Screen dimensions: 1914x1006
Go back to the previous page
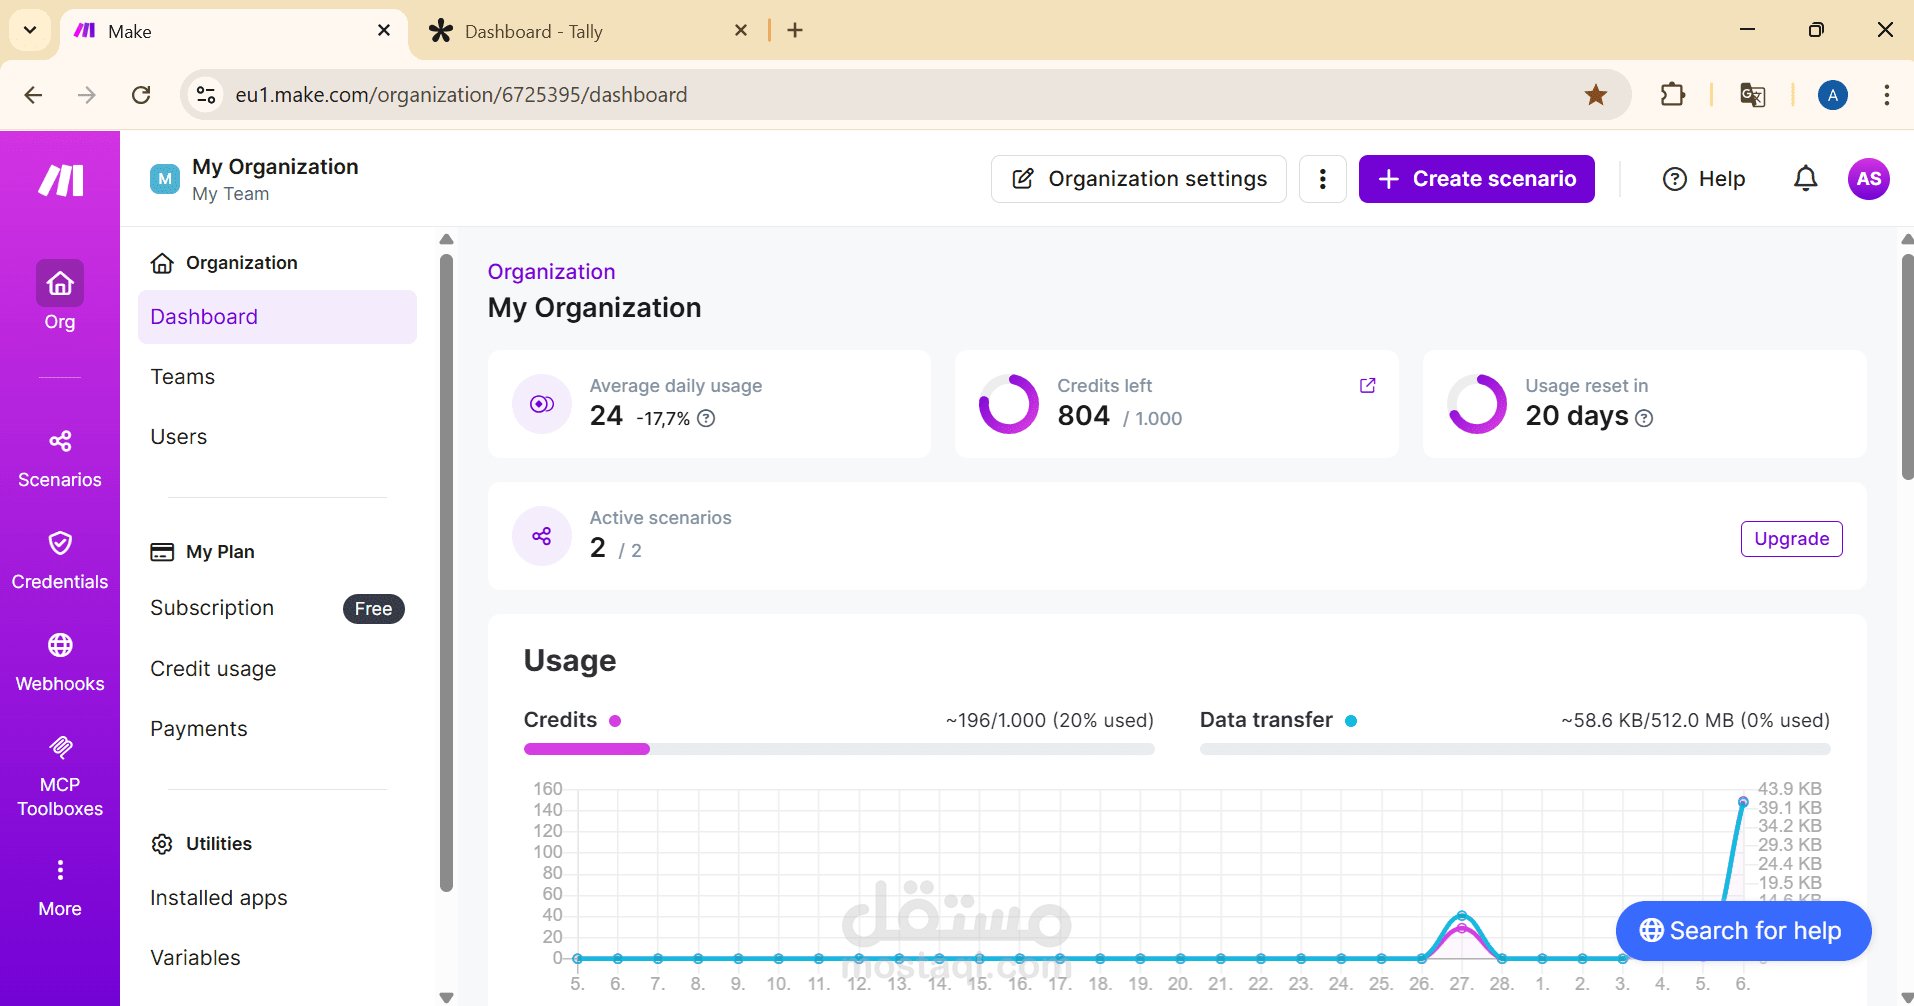point(33,95)
